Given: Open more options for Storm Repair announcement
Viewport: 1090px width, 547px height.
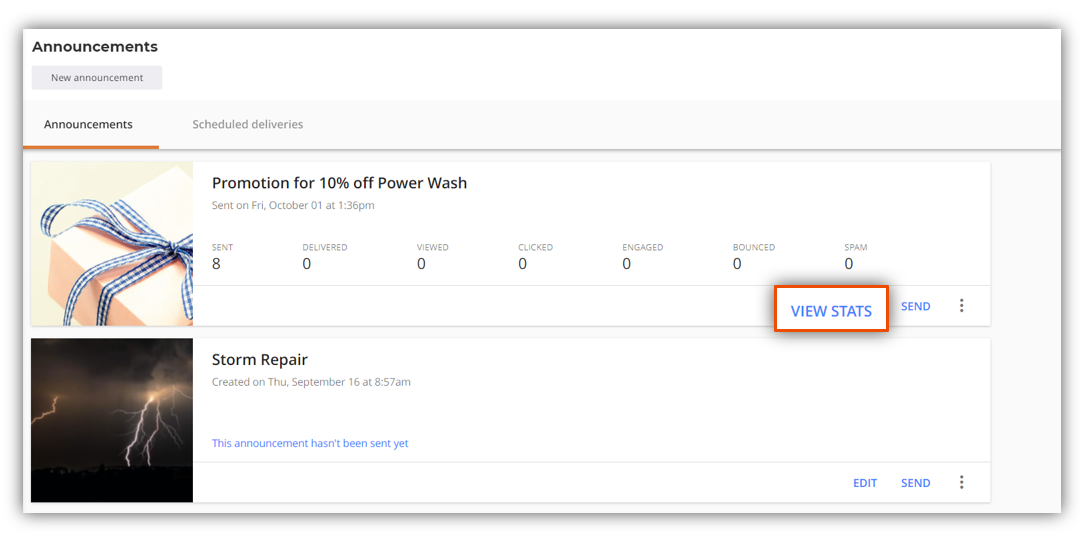Looking at the screenshot, I should tap(961, 482).
